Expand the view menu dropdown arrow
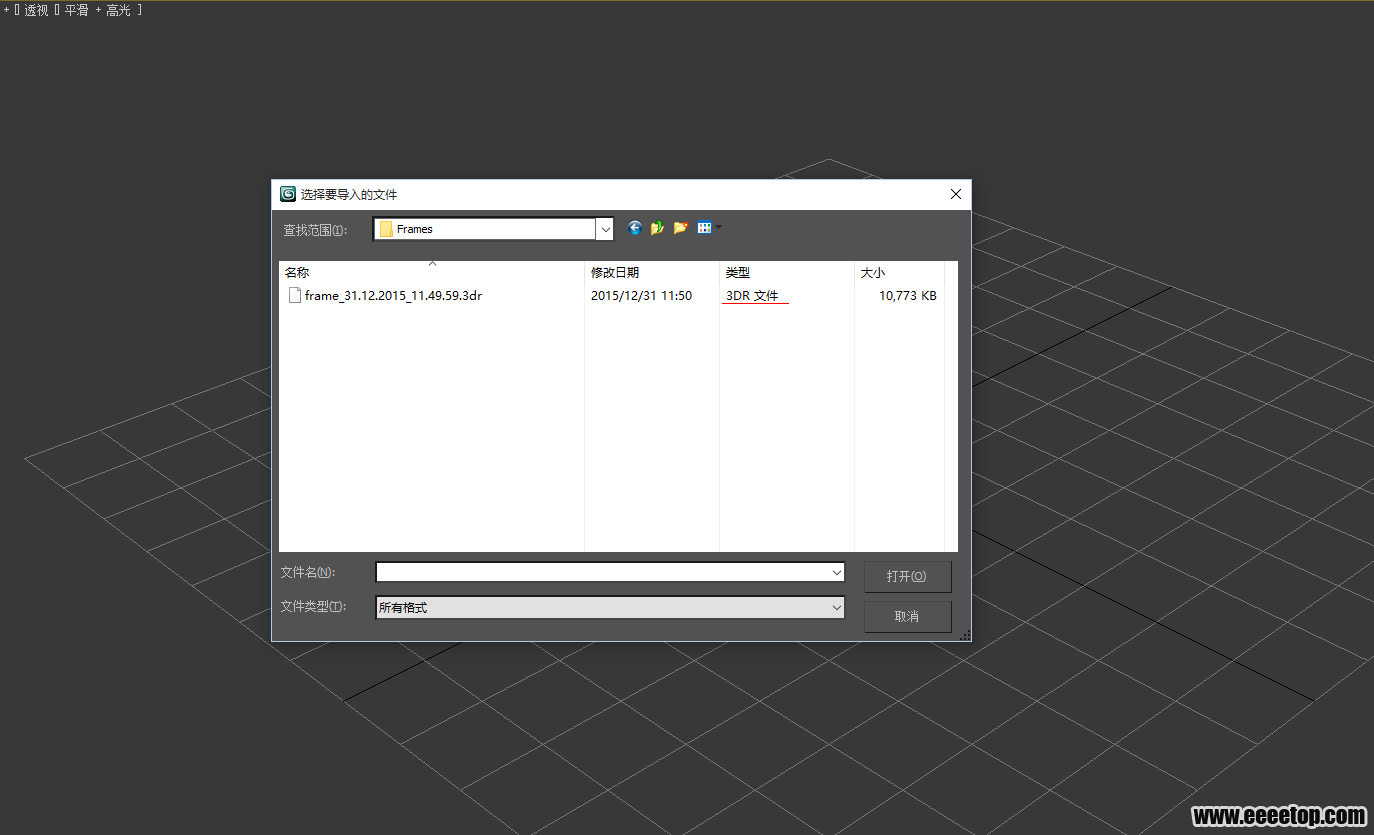The width and height of the screenshot is (1374, 835). coord(718,228)
